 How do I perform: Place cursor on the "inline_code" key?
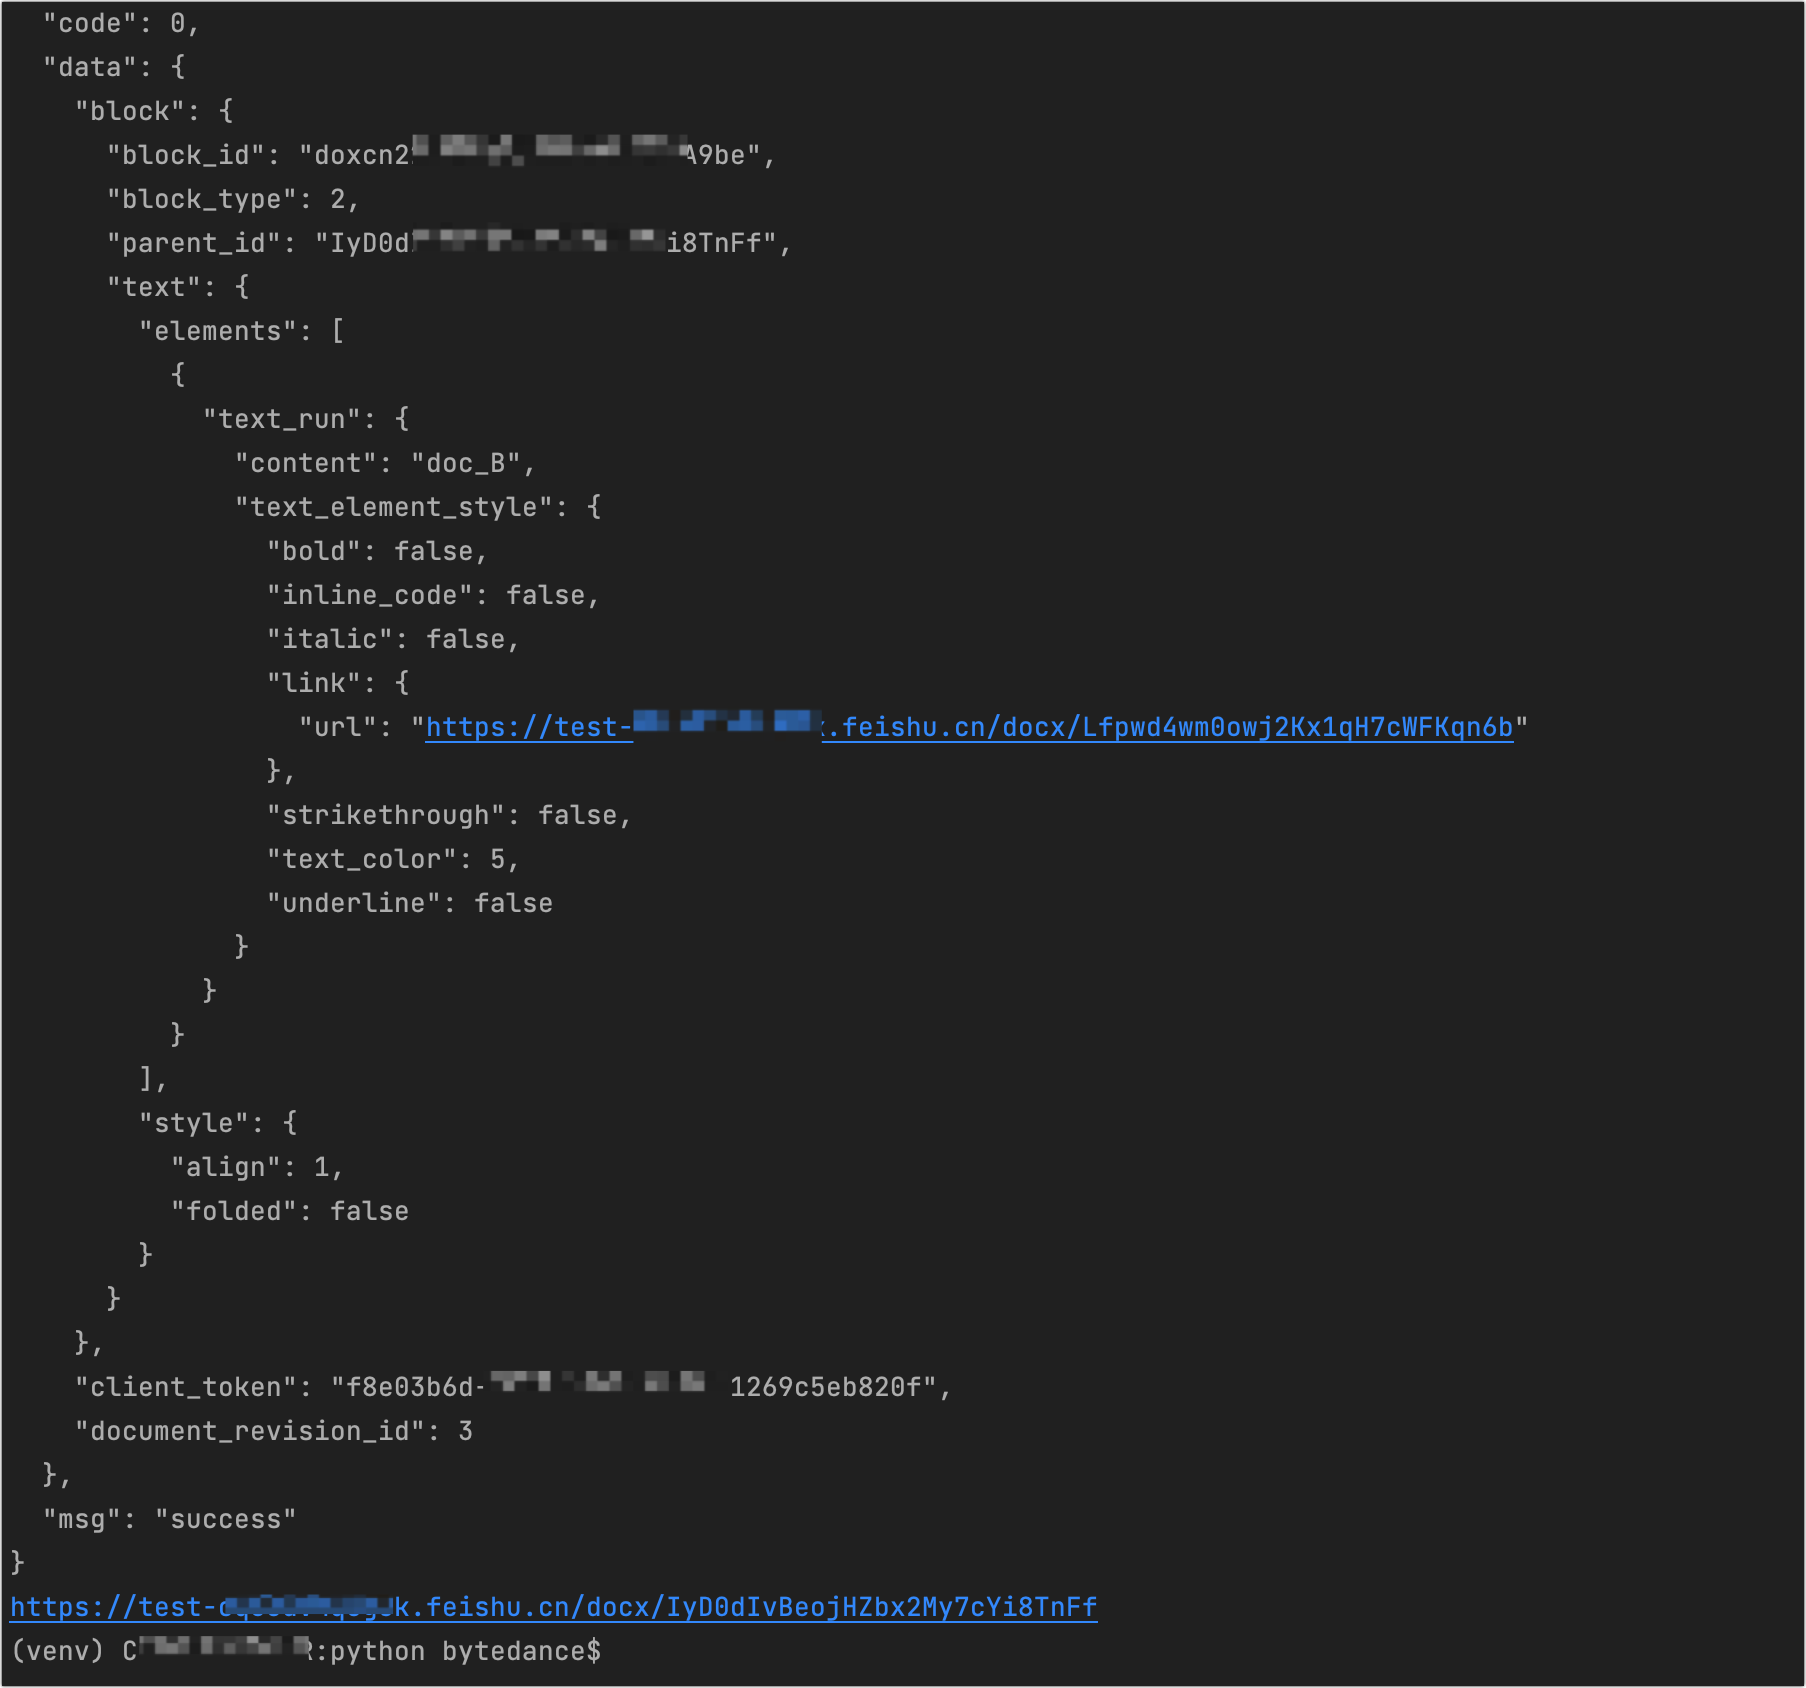coord(370,595)
